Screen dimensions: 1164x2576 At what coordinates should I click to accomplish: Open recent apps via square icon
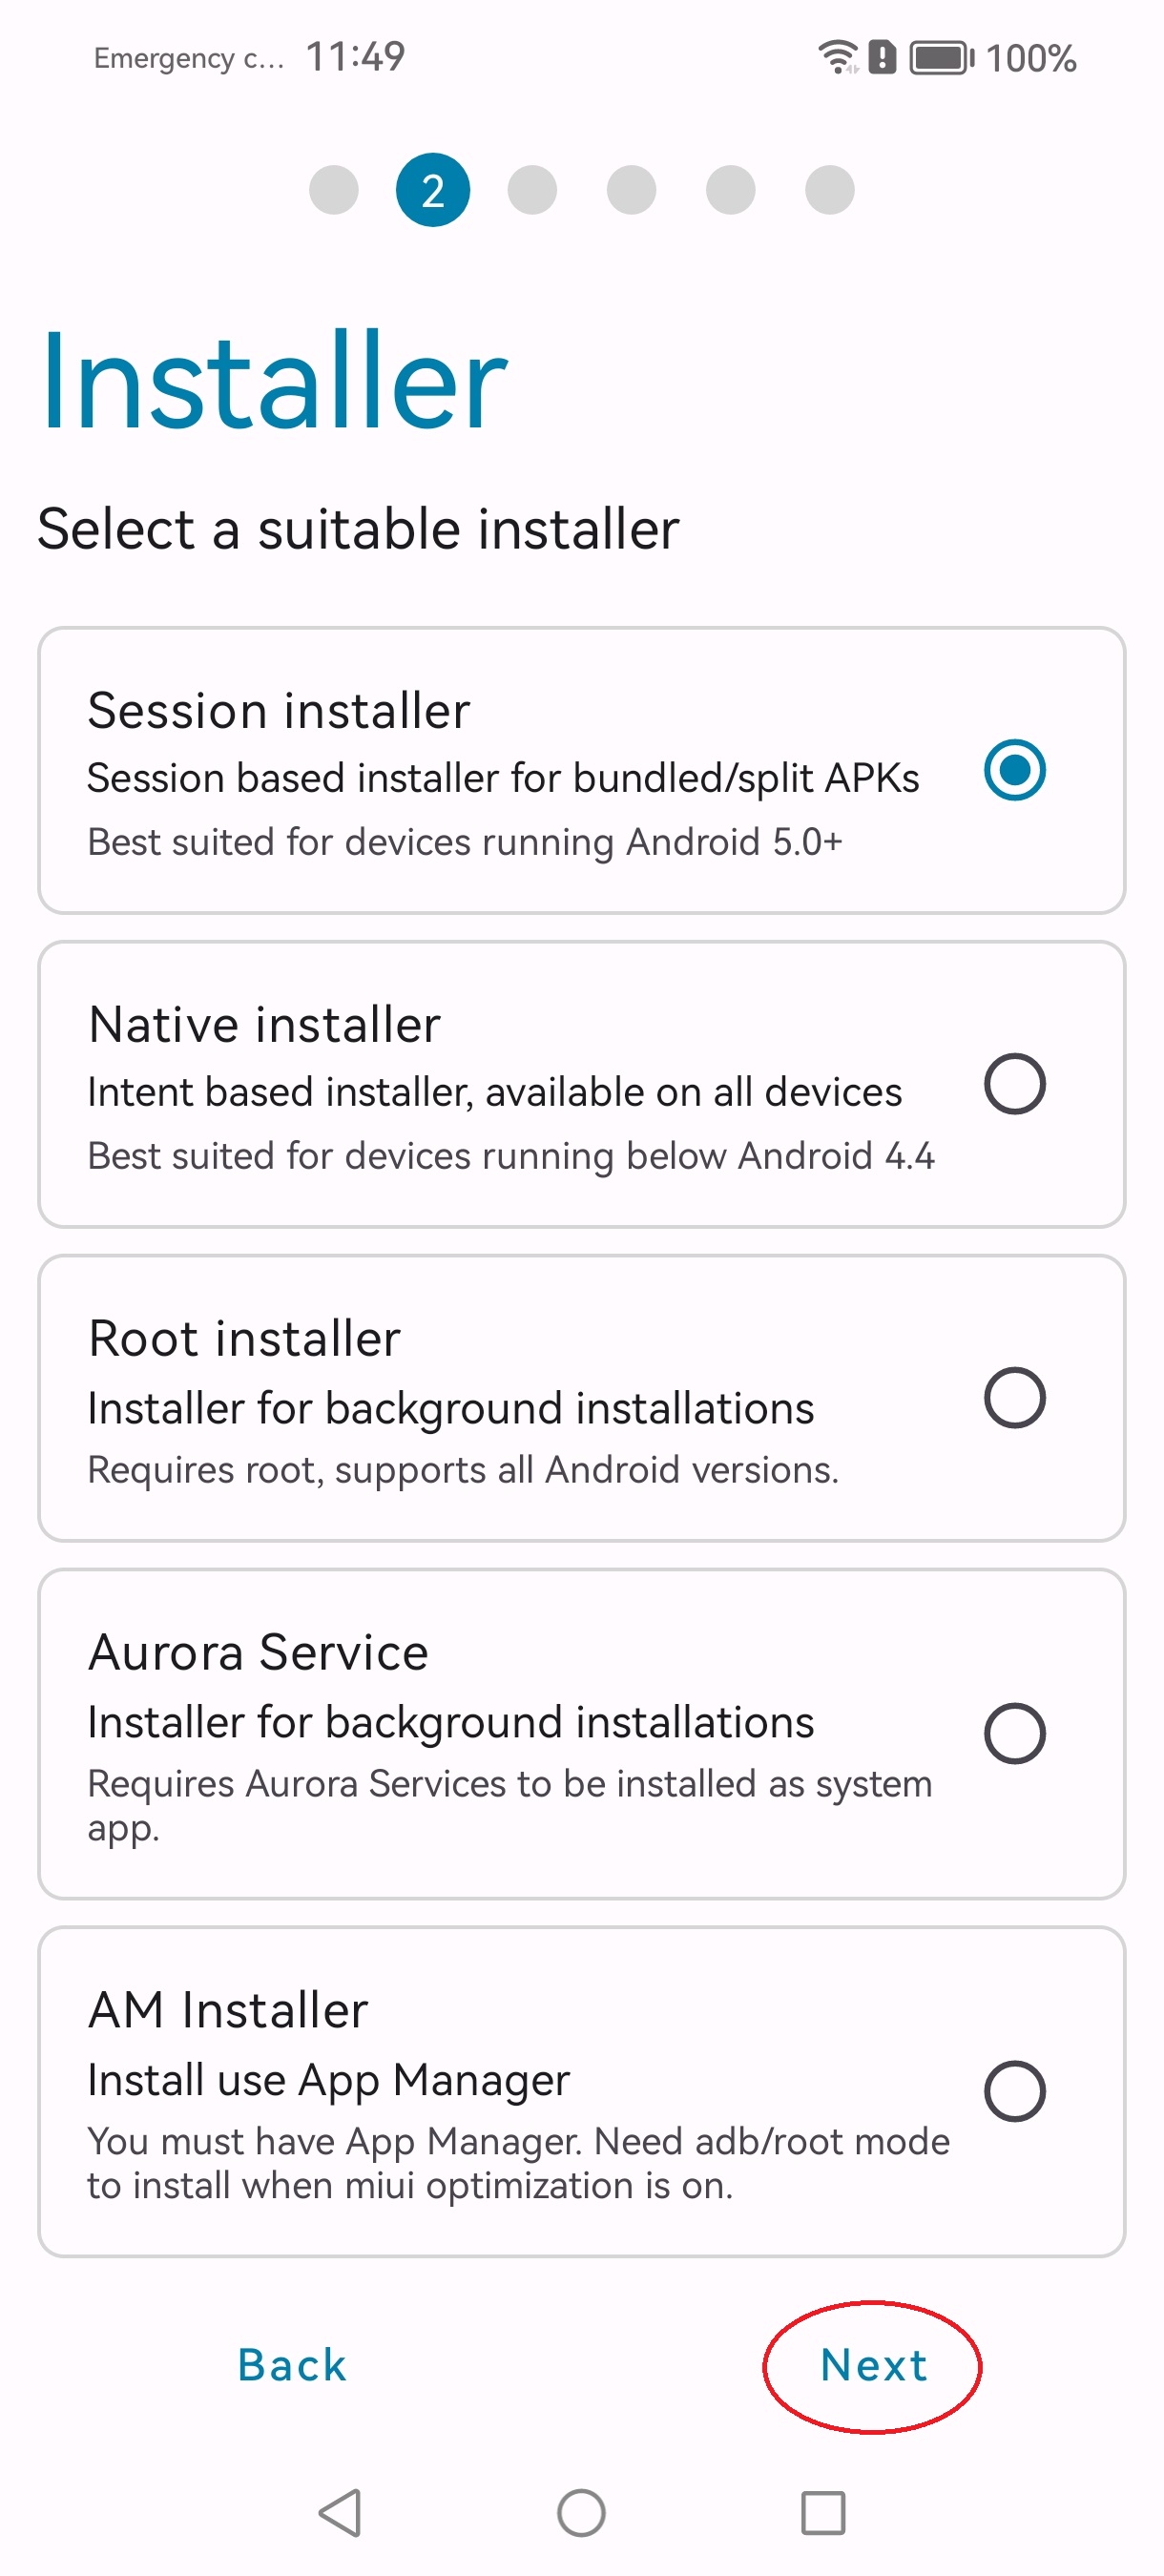pyautogui.click(x=823, y=2512)
